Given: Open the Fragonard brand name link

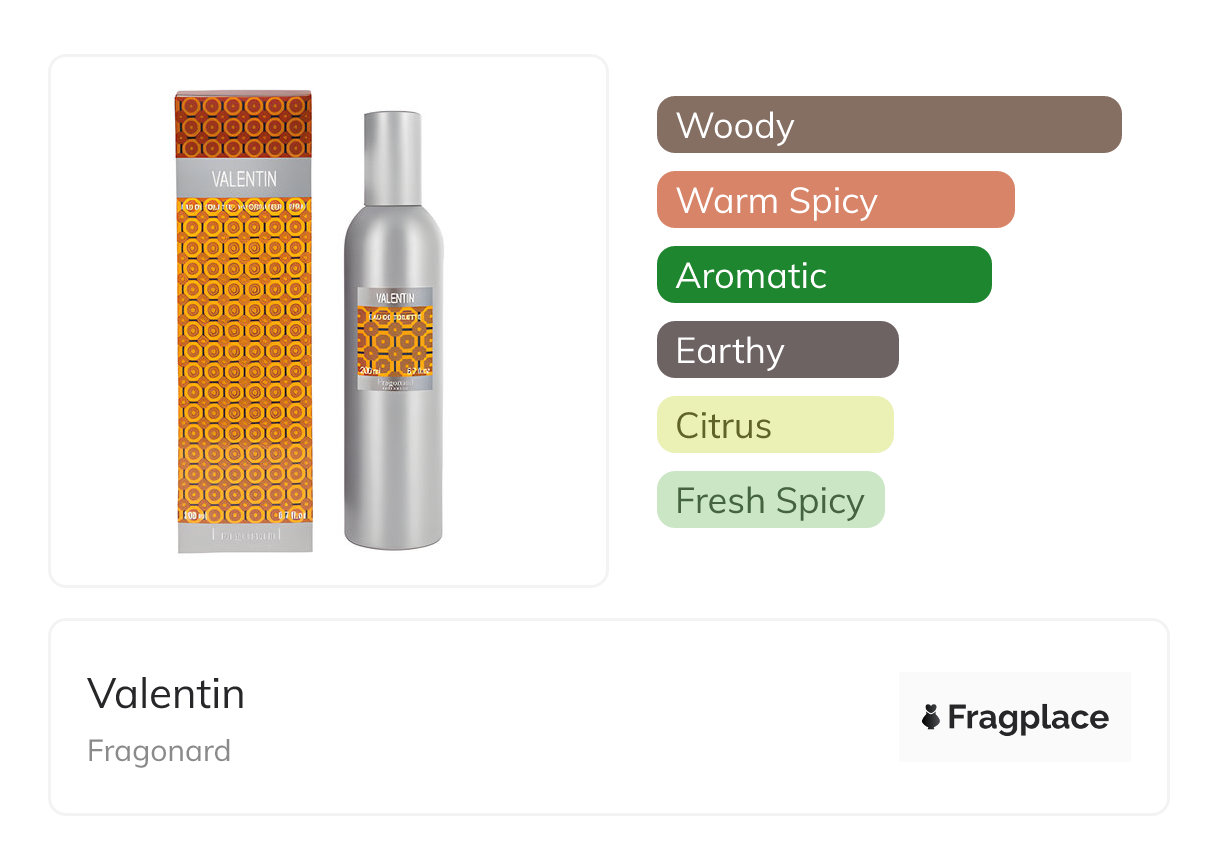Looking at the screenshot, I should pos(159,750).
